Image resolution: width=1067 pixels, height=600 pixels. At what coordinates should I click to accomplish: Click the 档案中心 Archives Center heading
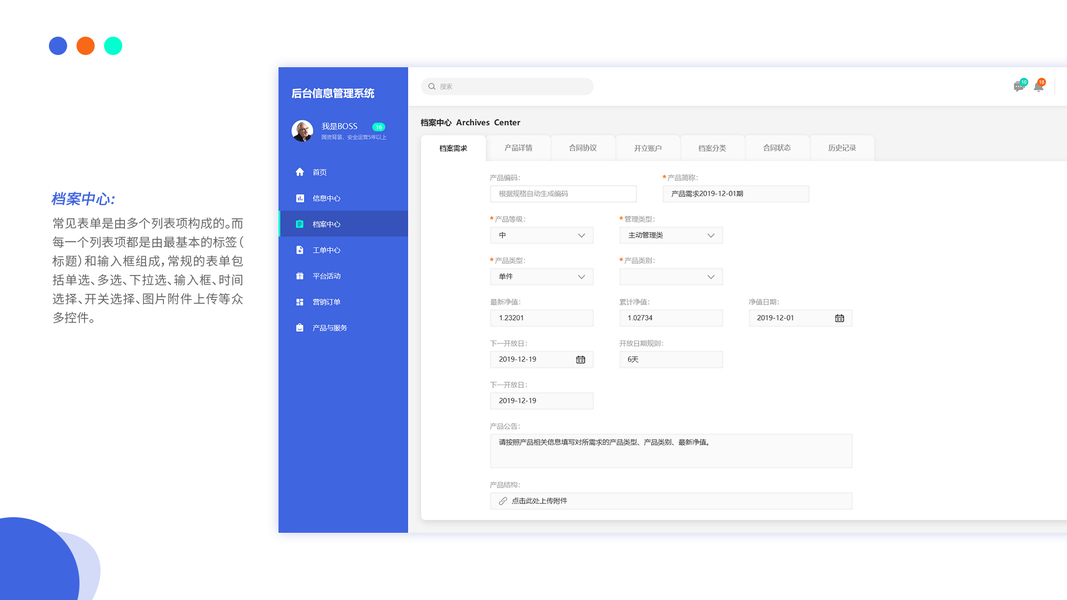470,122
